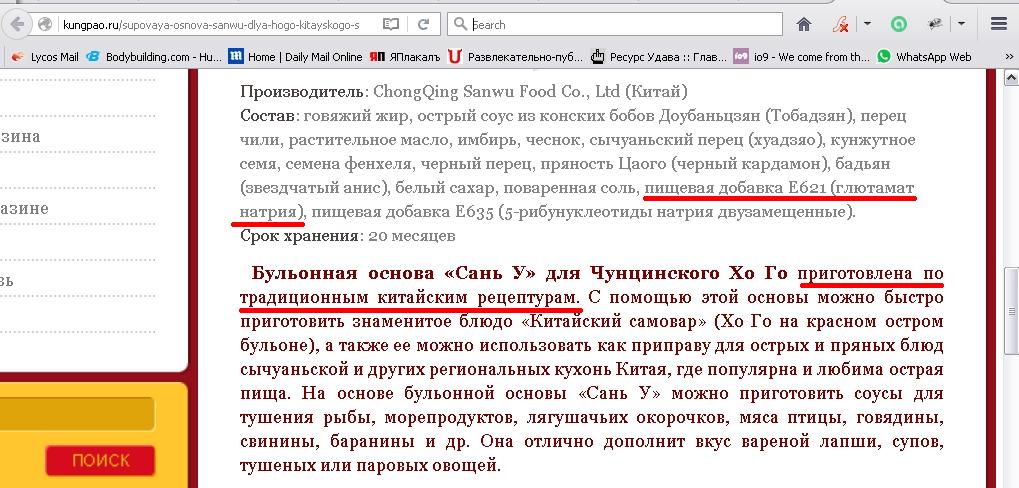Open Lycos Mail bookmark
Viewport: 1019px width, 488px height.
point(45,57)
